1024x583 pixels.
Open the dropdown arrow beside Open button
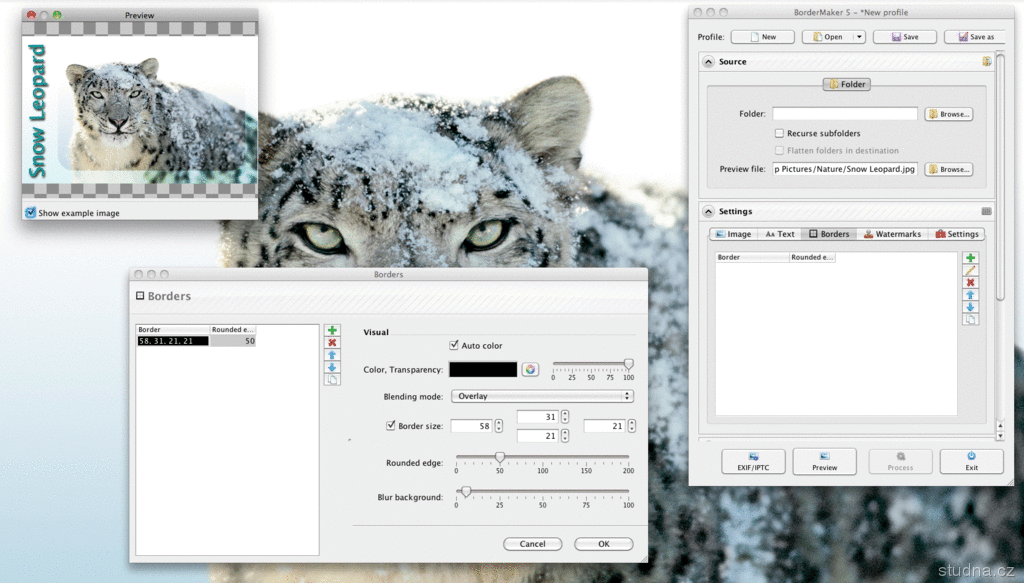[859, 37]
